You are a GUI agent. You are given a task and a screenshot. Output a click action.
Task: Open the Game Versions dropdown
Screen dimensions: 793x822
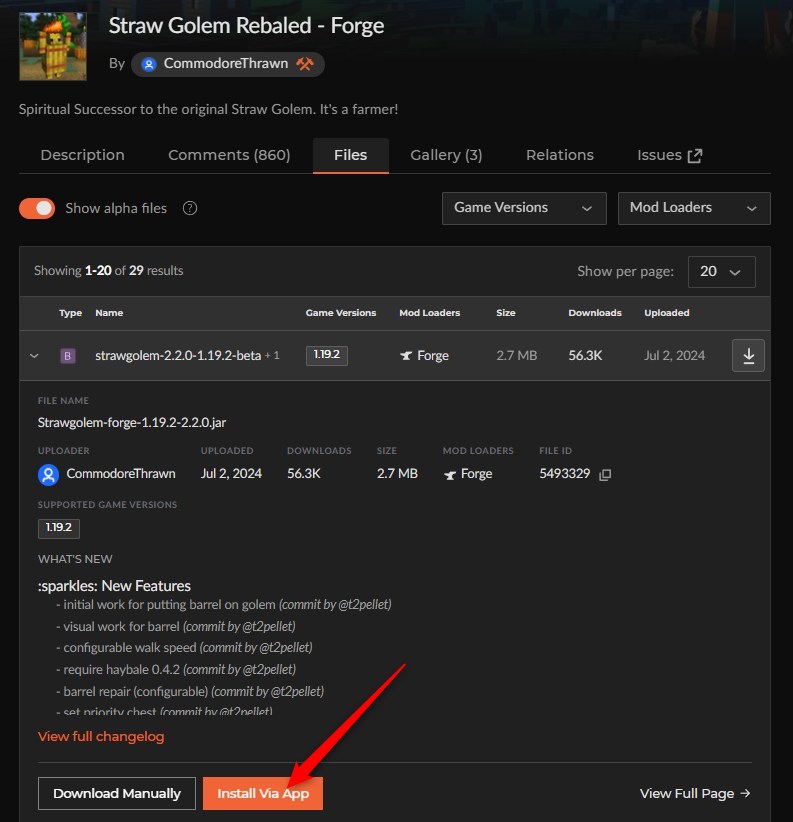coord(524,208)
